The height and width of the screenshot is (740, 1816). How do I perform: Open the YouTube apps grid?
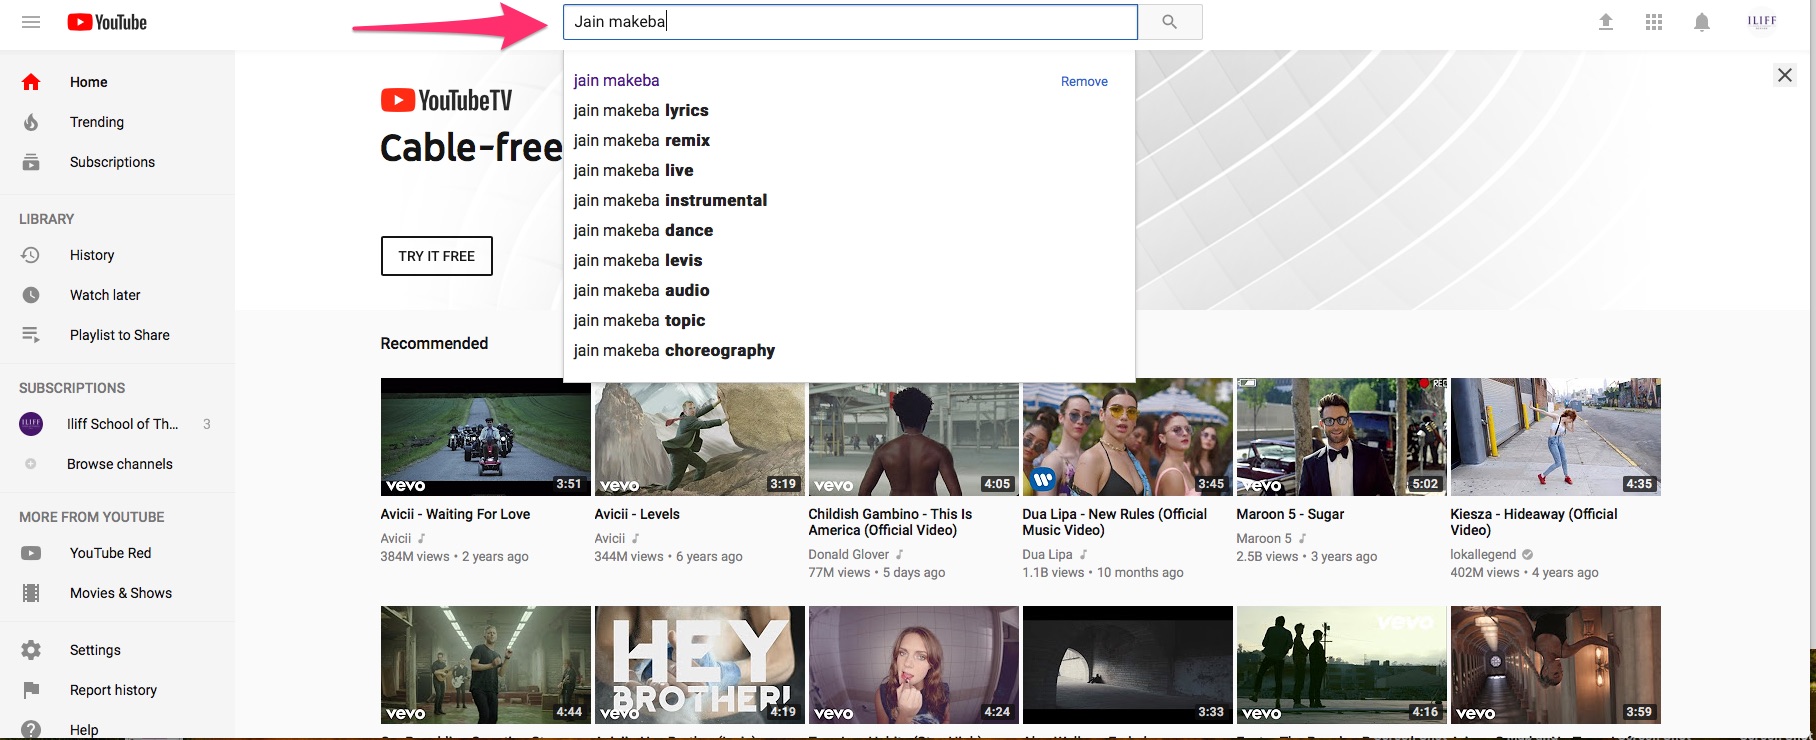tap(1653, 22)
